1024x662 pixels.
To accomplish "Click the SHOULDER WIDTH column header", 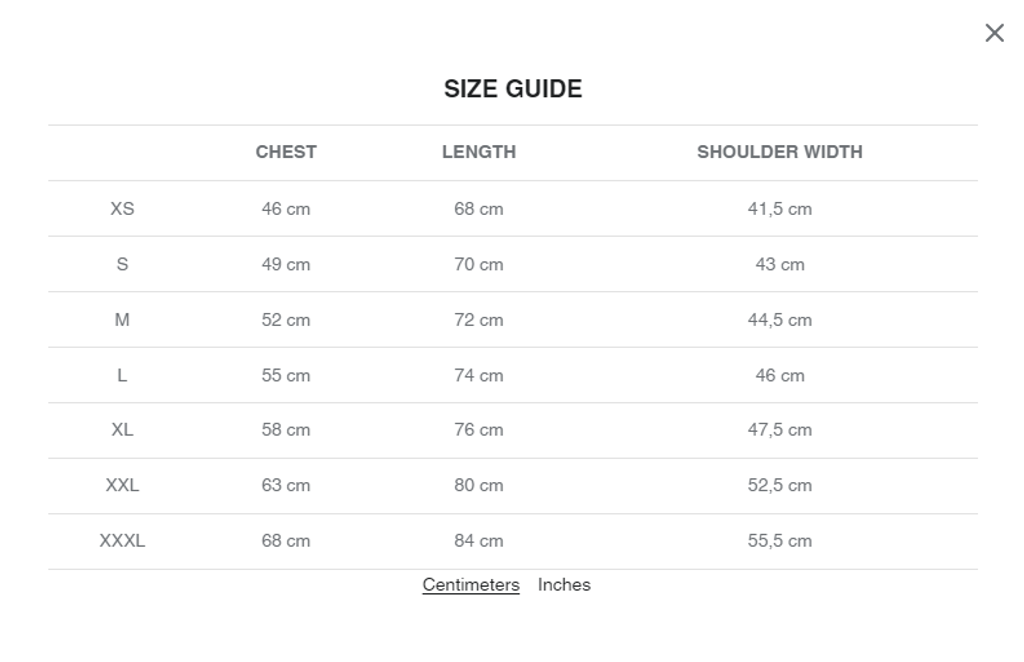I will (x=781, y=152).
